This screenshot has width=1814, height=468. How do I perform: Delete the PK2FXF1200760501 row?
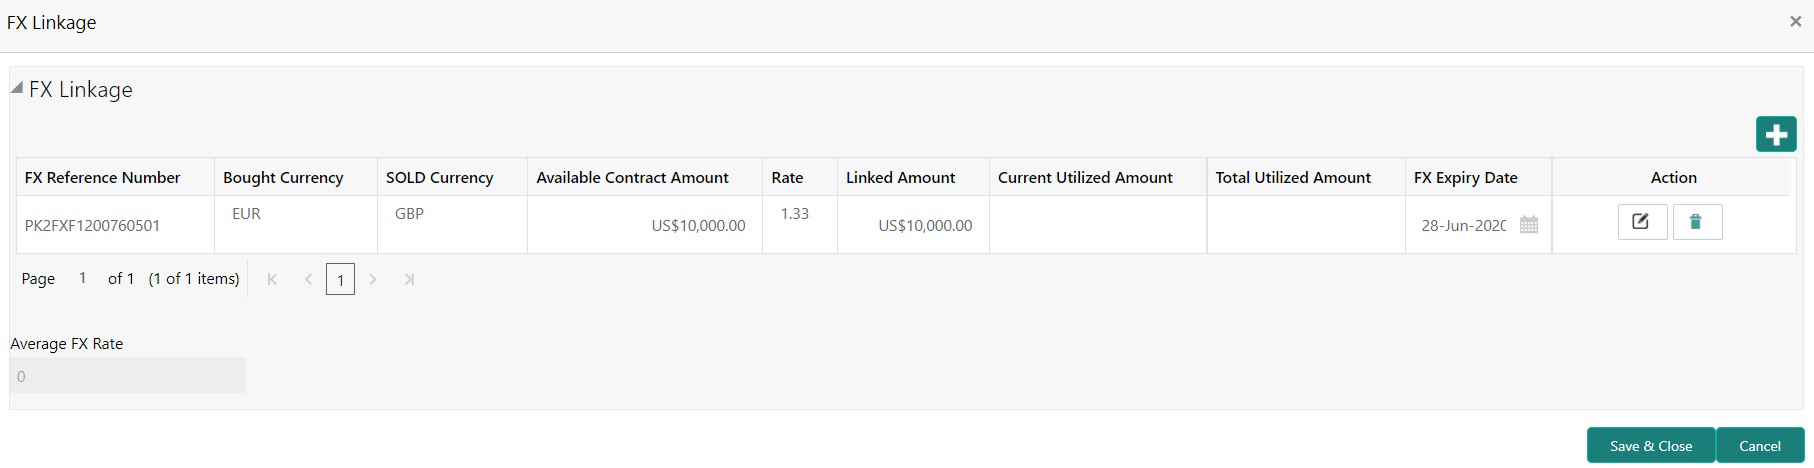coord(1697,222)
